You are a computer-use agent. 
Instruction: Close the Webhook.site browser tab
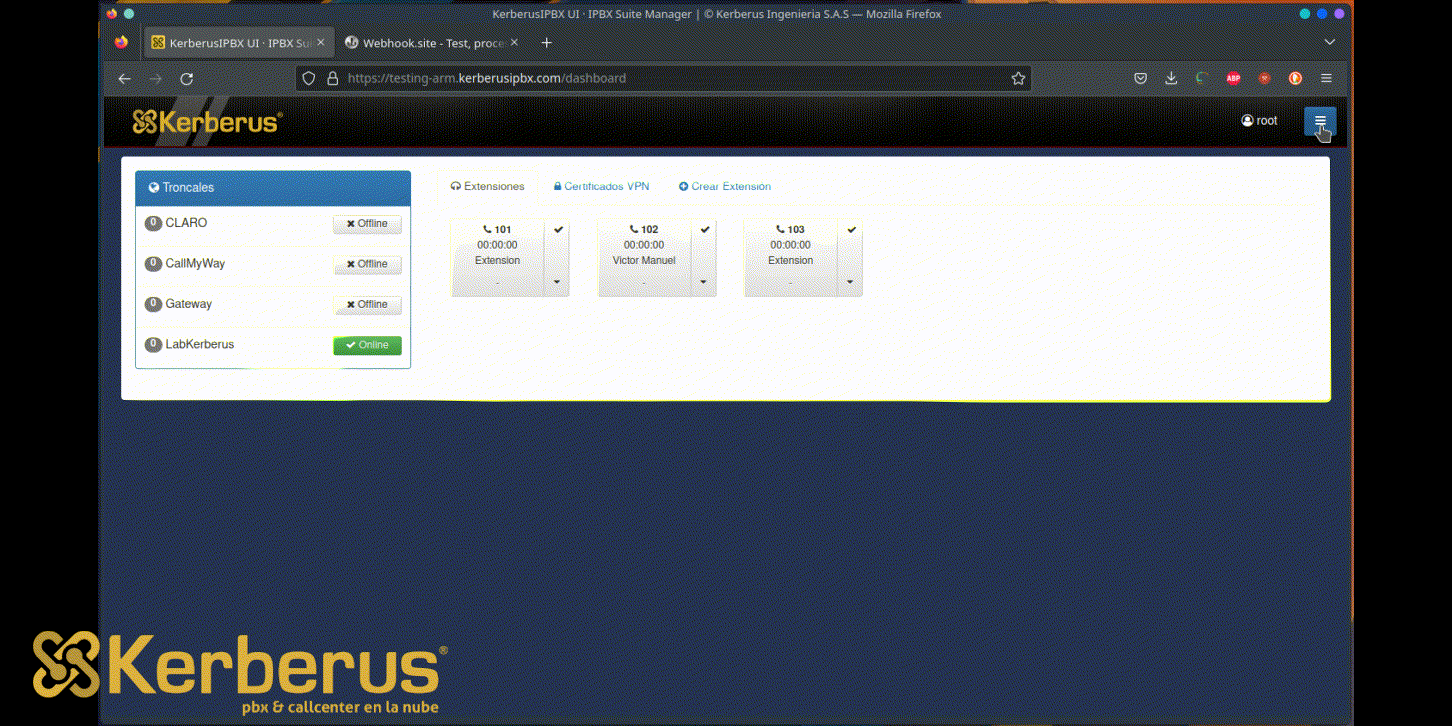click(x=514, y=43)
